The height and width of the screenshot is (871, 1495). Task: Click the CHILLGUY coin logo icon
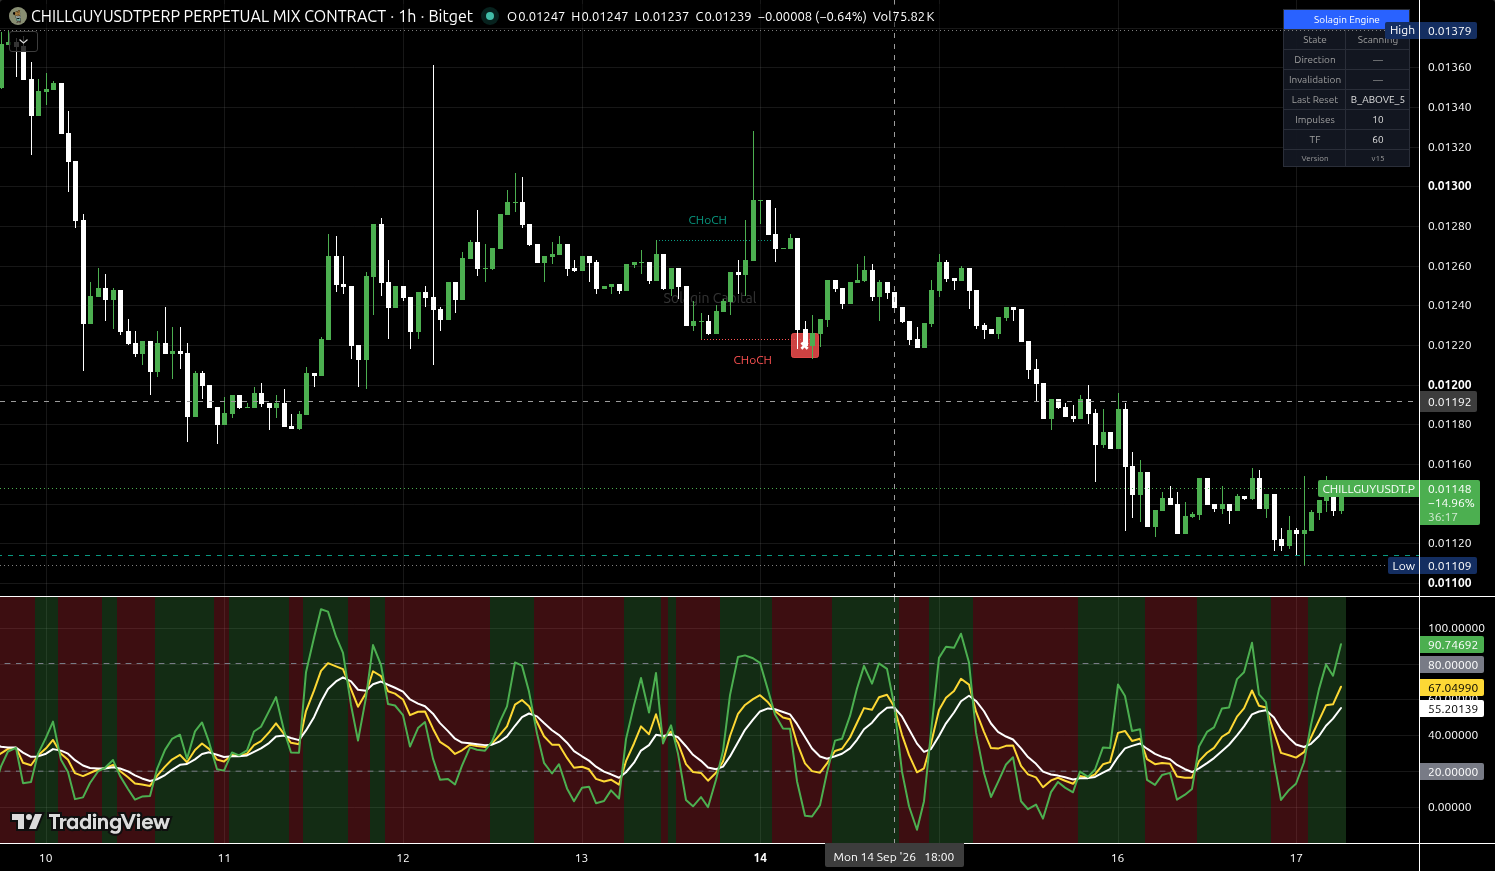coord(17,16)
